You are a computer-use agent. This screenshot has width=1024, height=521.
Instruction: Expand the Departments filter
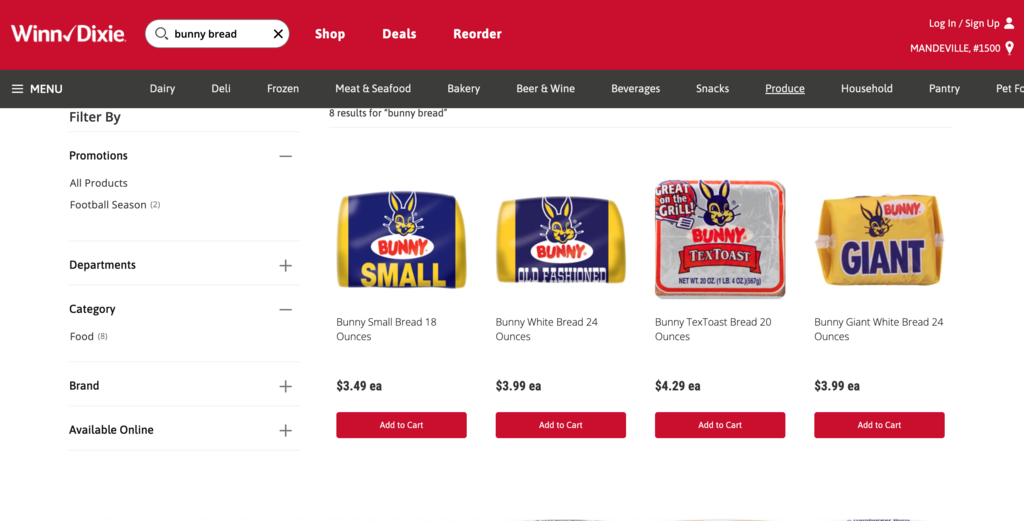pyautogui.click(x=285, y=265)
